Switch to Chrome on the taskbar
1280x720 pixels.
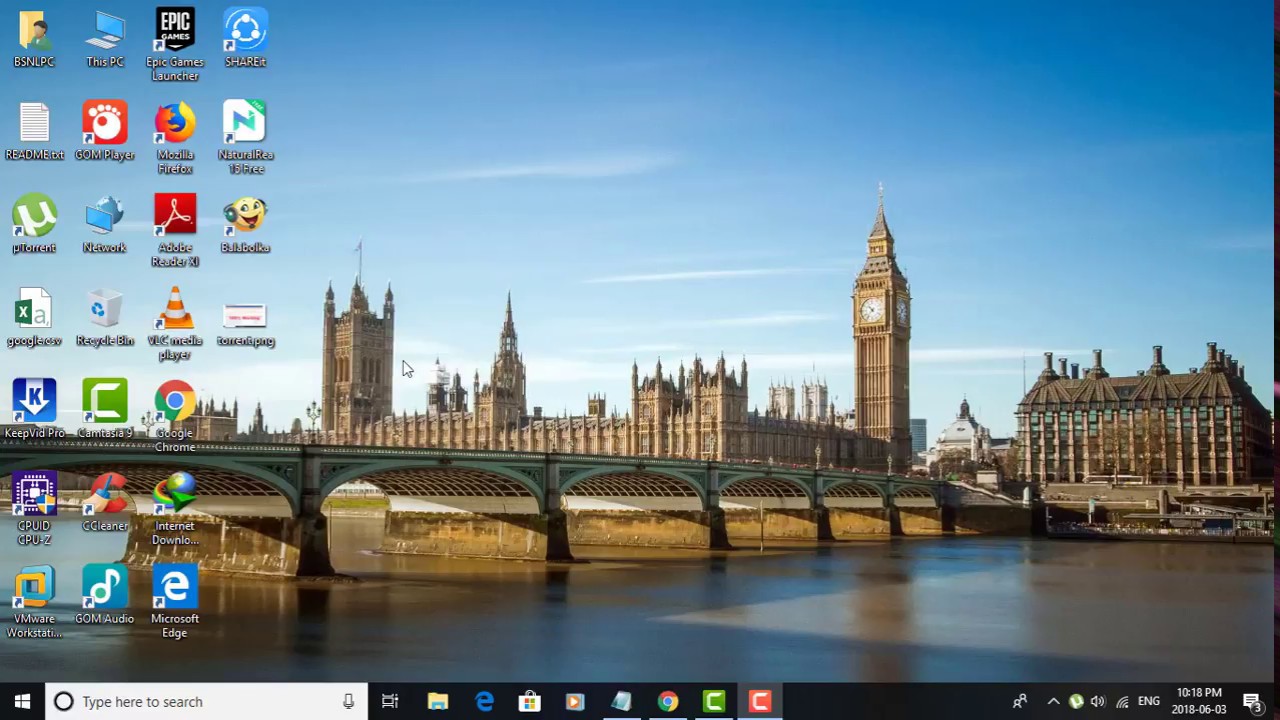[667, 702]
